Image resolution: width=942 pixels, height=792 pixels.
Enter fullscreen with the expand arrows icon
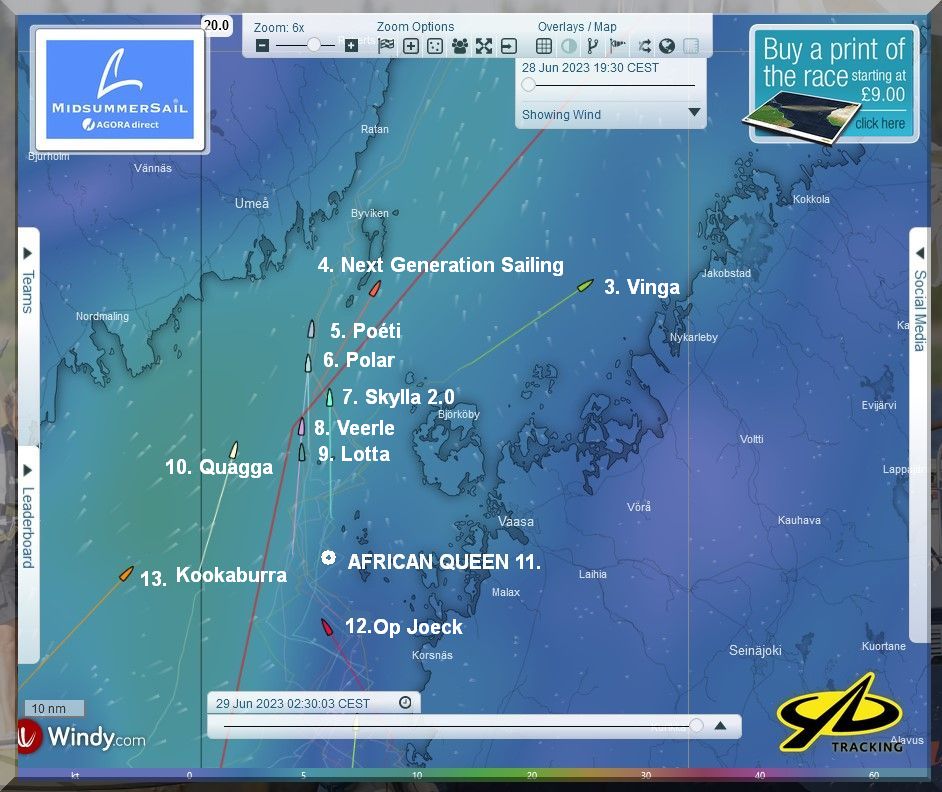point(484,45)
